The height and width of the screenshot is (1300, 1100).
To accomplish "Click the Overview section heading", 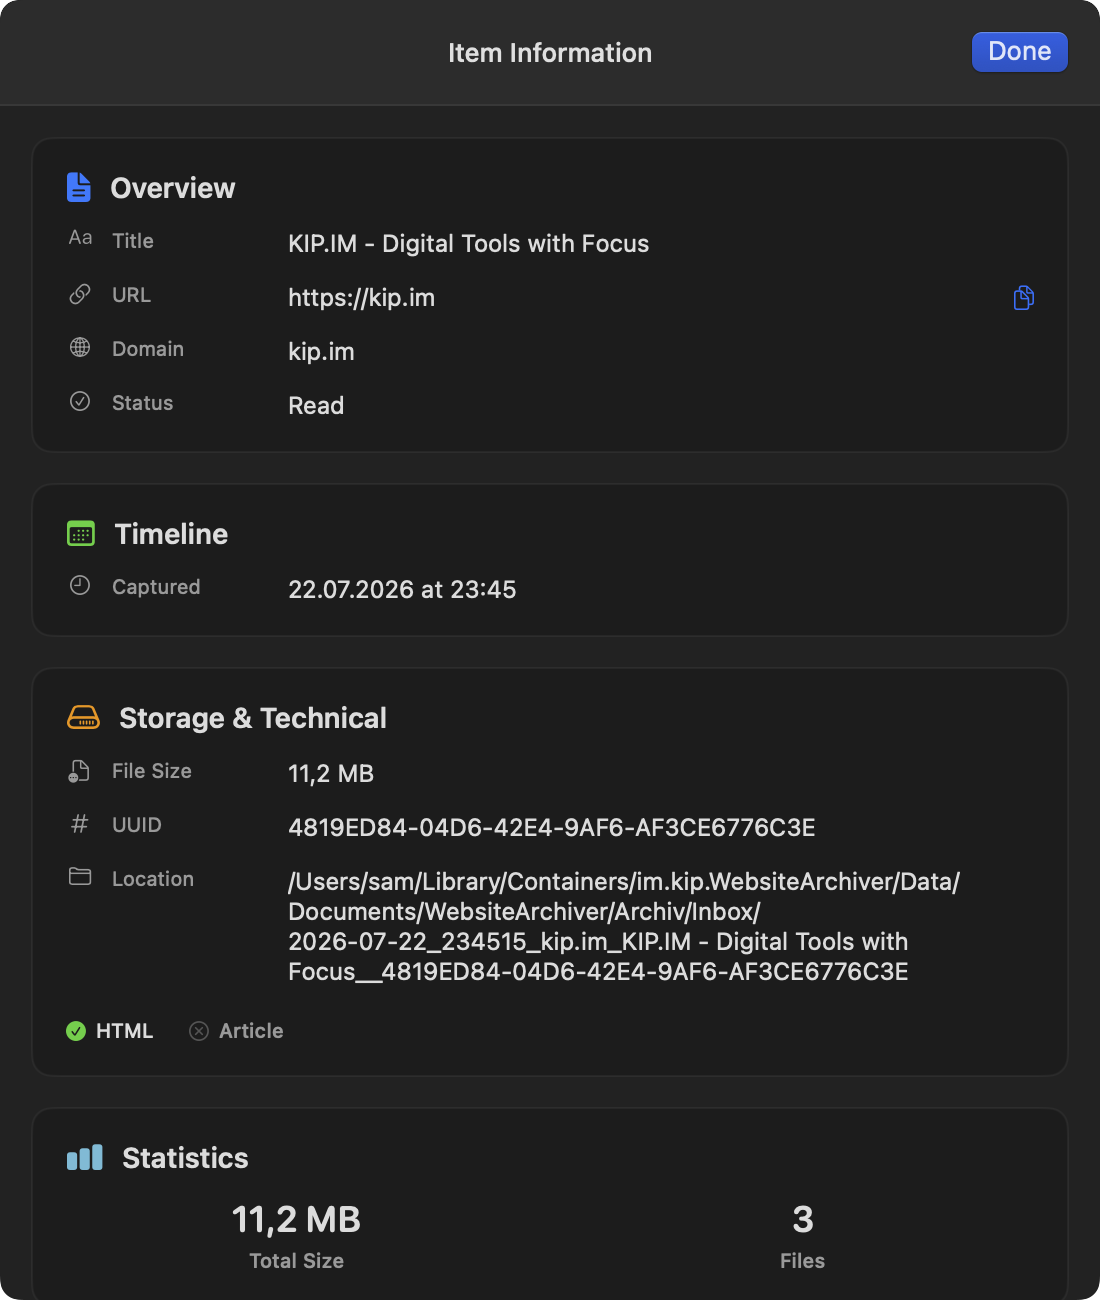I will point(173,188).
